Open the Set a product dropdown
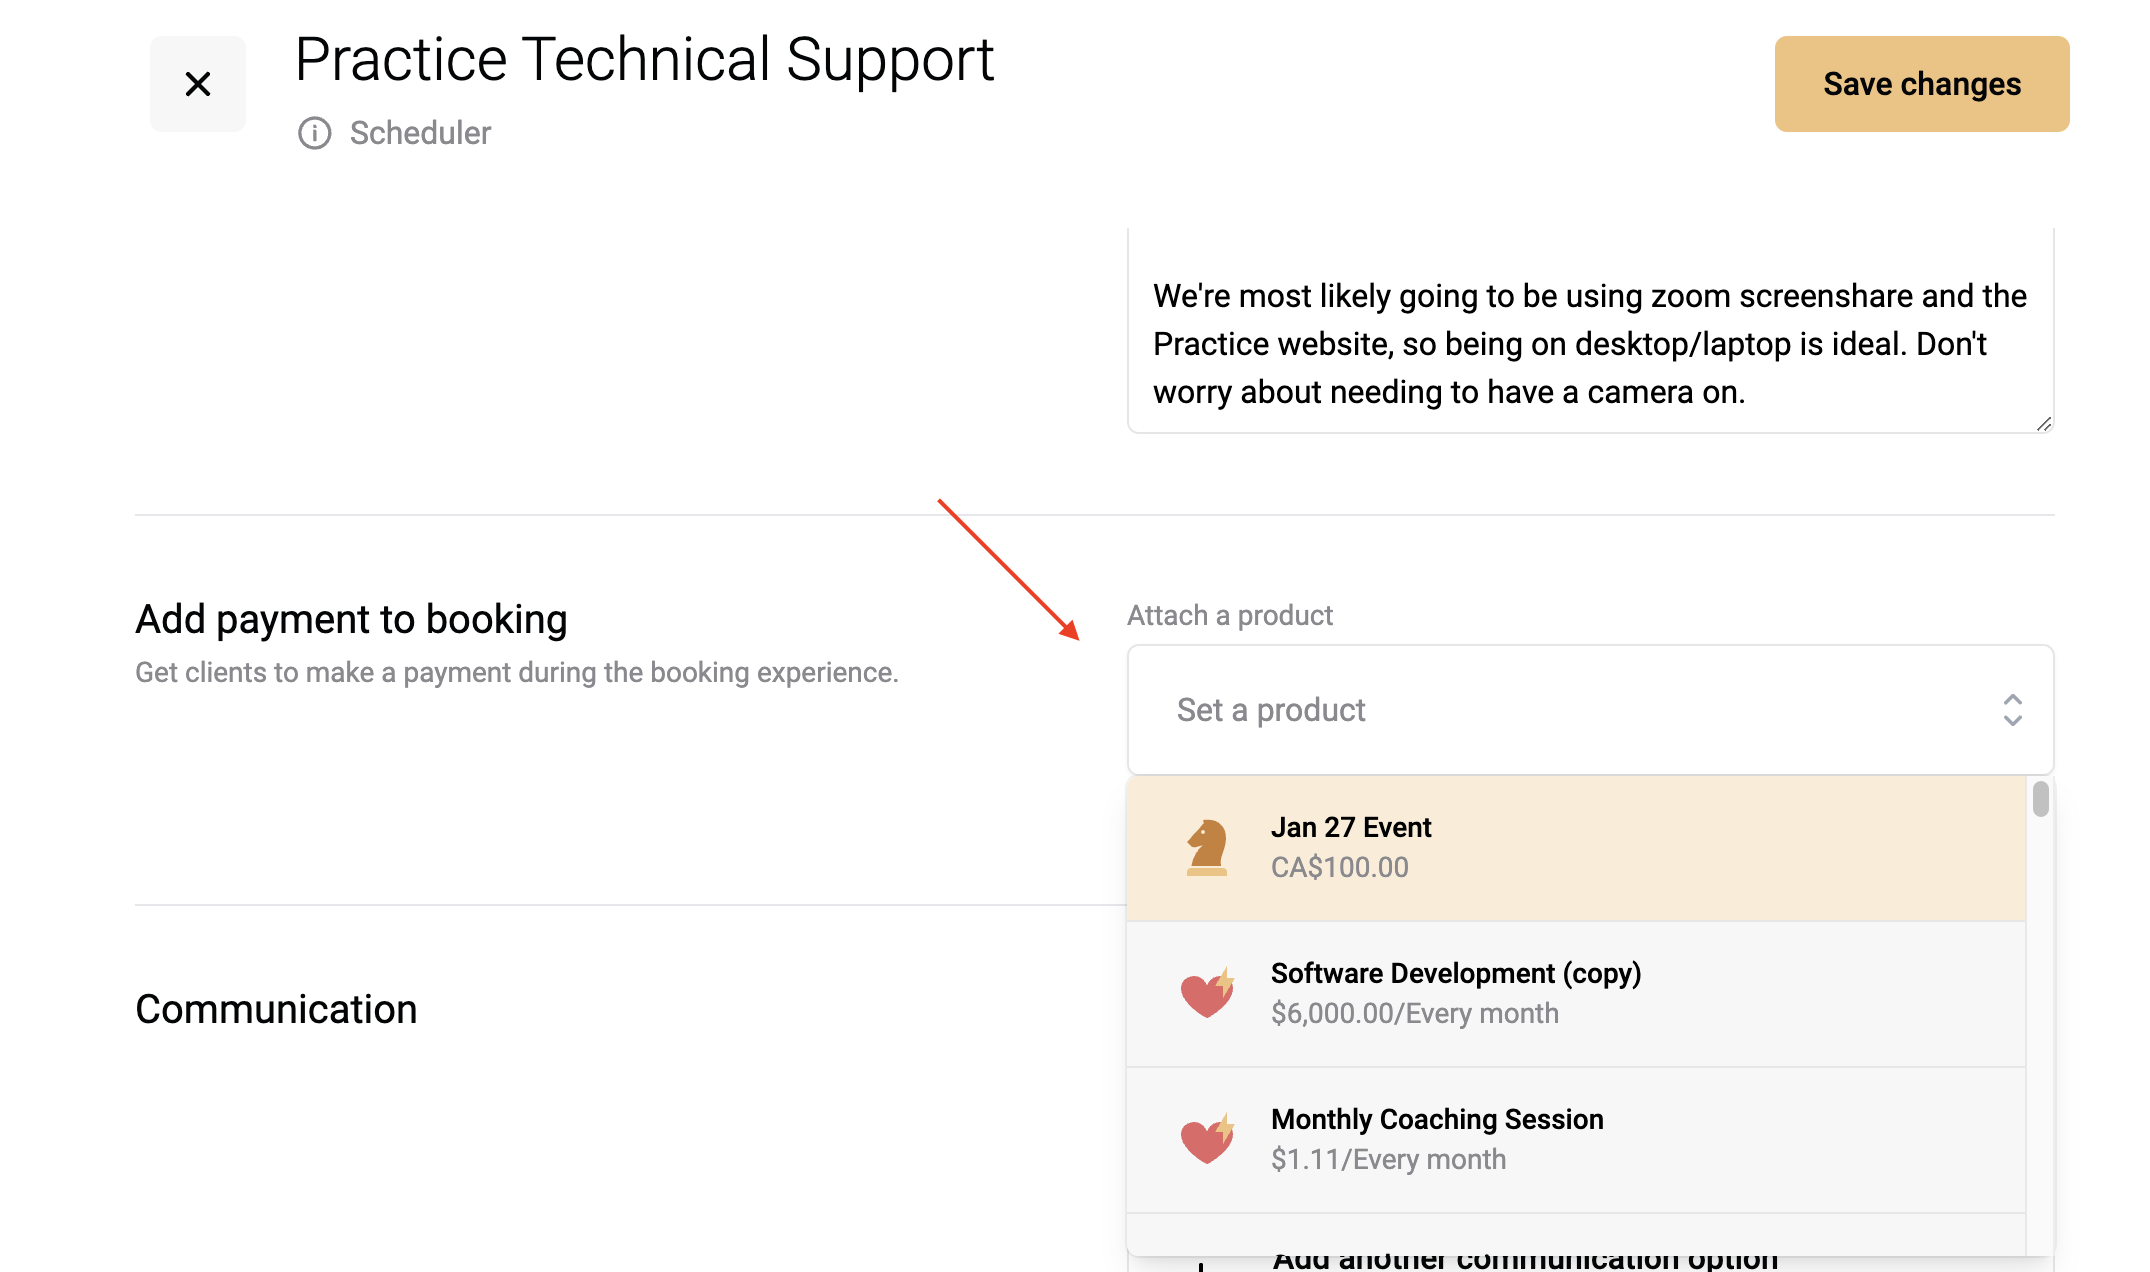 (1590, 710)
